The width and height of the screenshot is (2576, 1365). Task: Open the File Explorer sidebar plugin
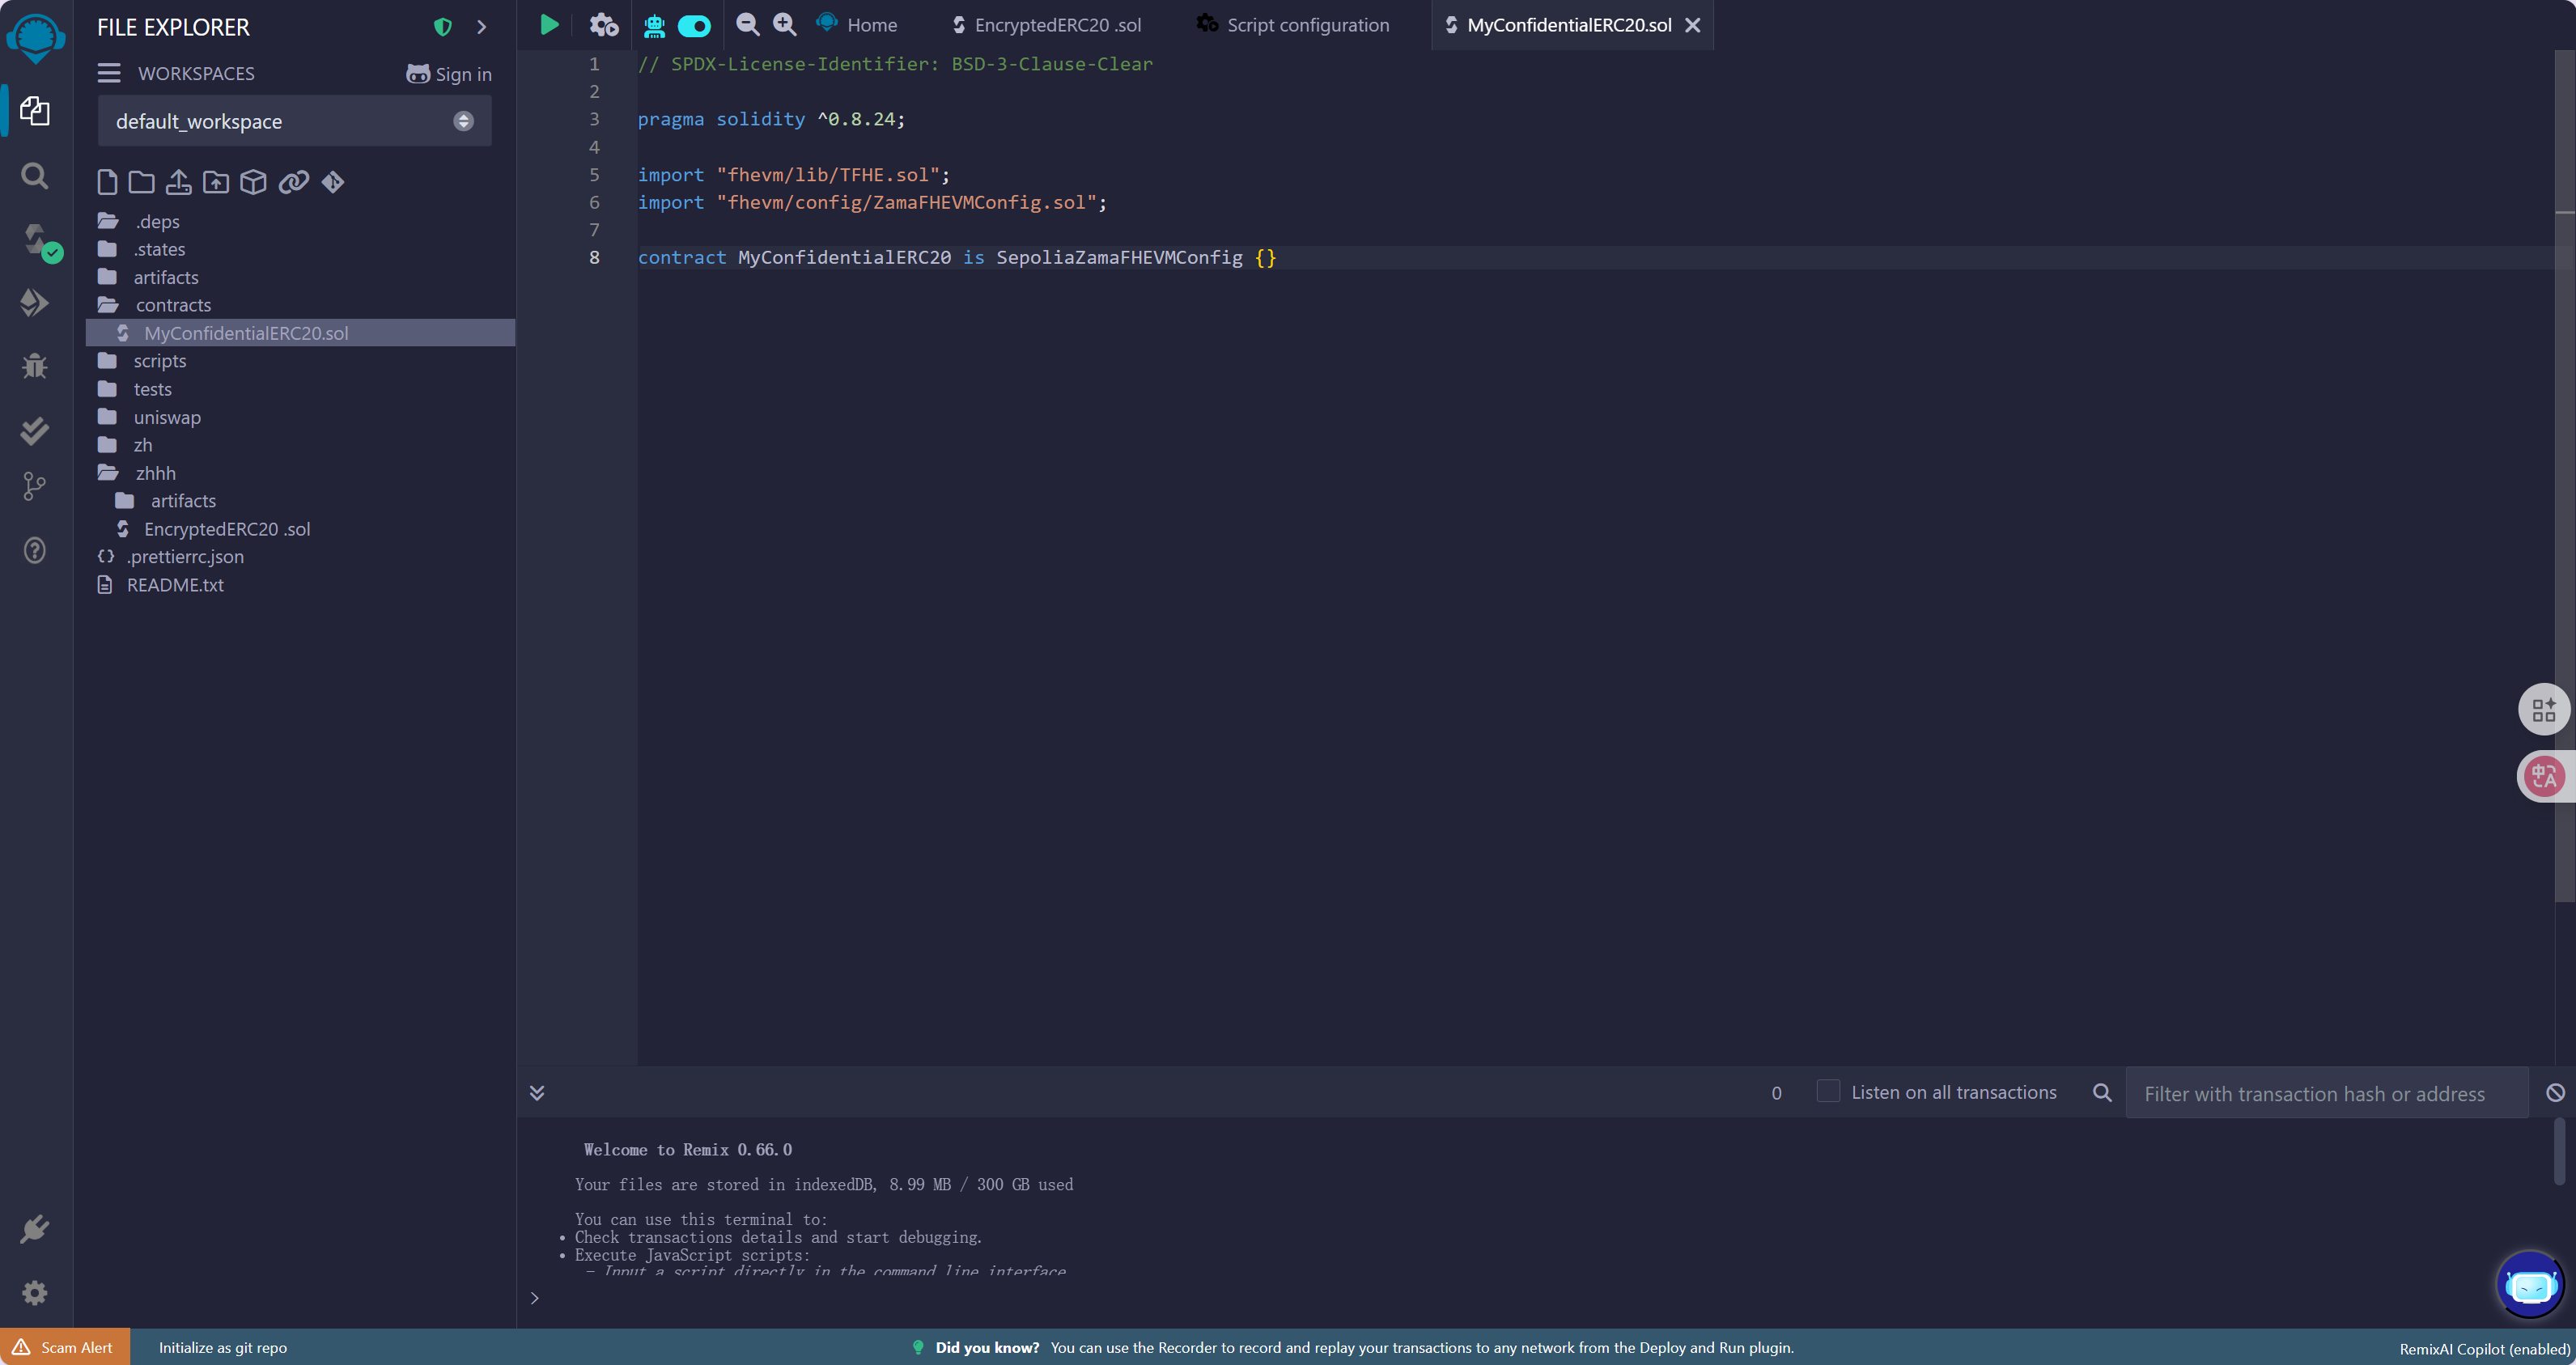(x=35, y=110)
